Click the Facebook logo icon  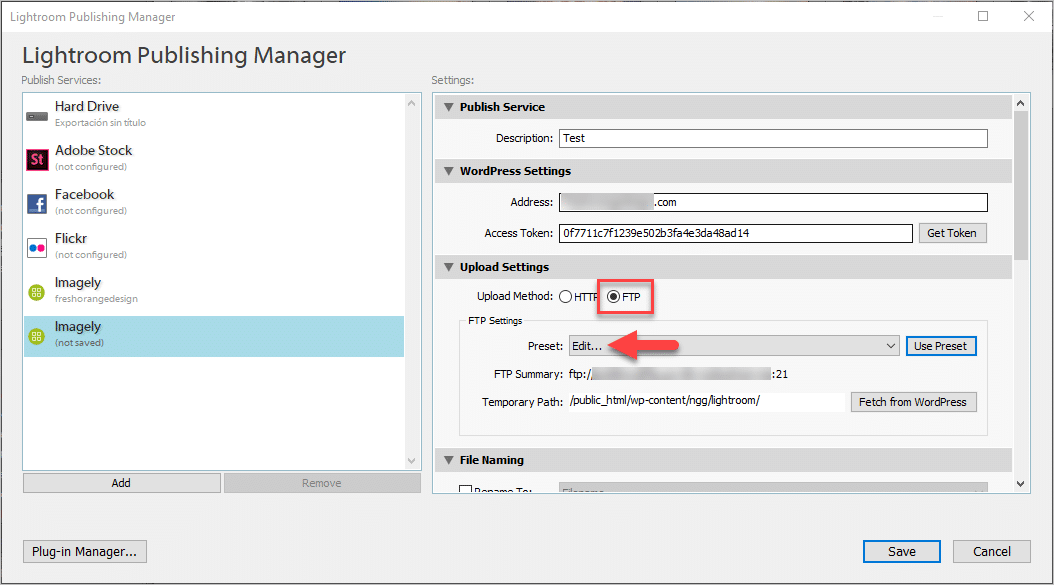(37, 204)
